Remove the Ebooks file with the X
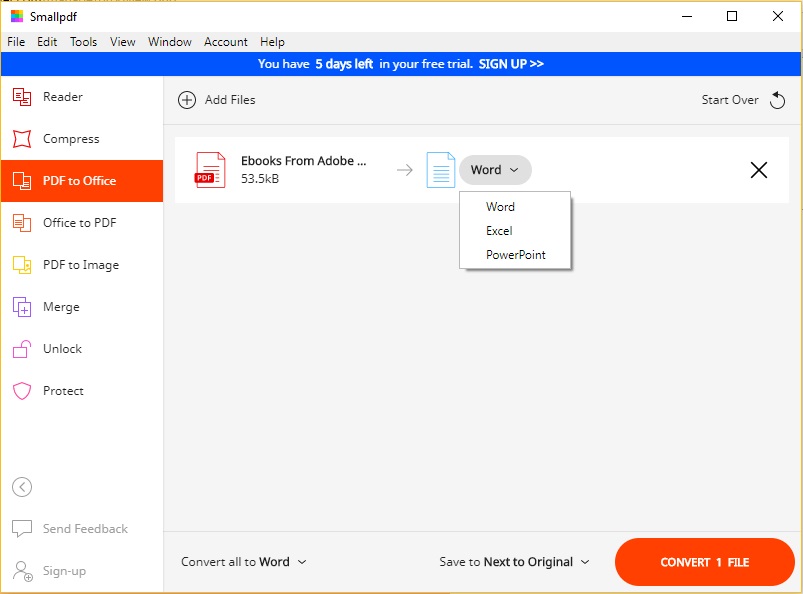 pos(759,170)
